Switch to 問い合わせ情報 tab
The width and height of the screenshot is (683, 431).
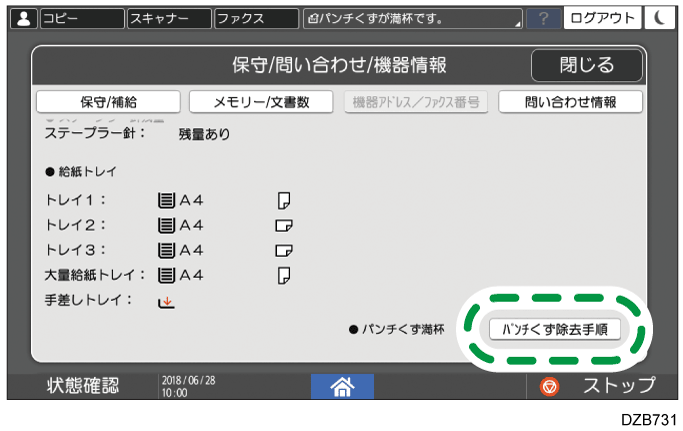570,102
